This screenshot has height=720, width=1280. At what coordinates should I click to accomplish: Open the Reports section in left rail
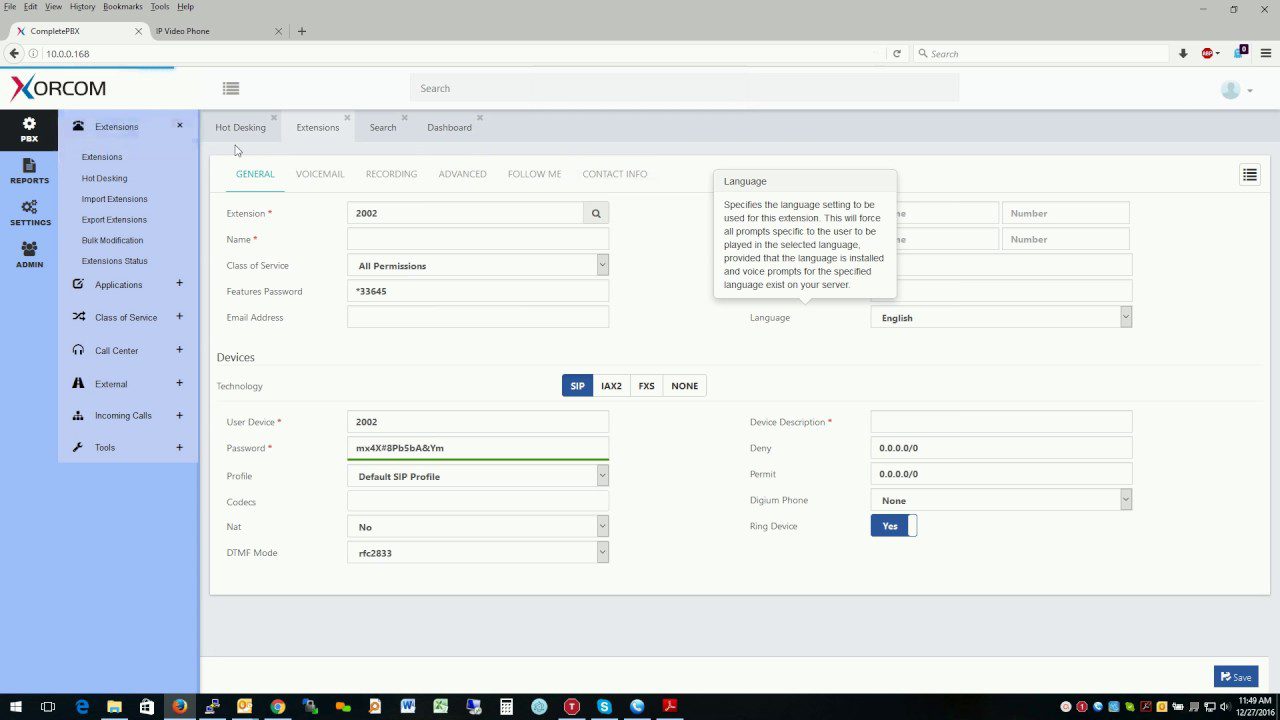[x=29, y=171]
